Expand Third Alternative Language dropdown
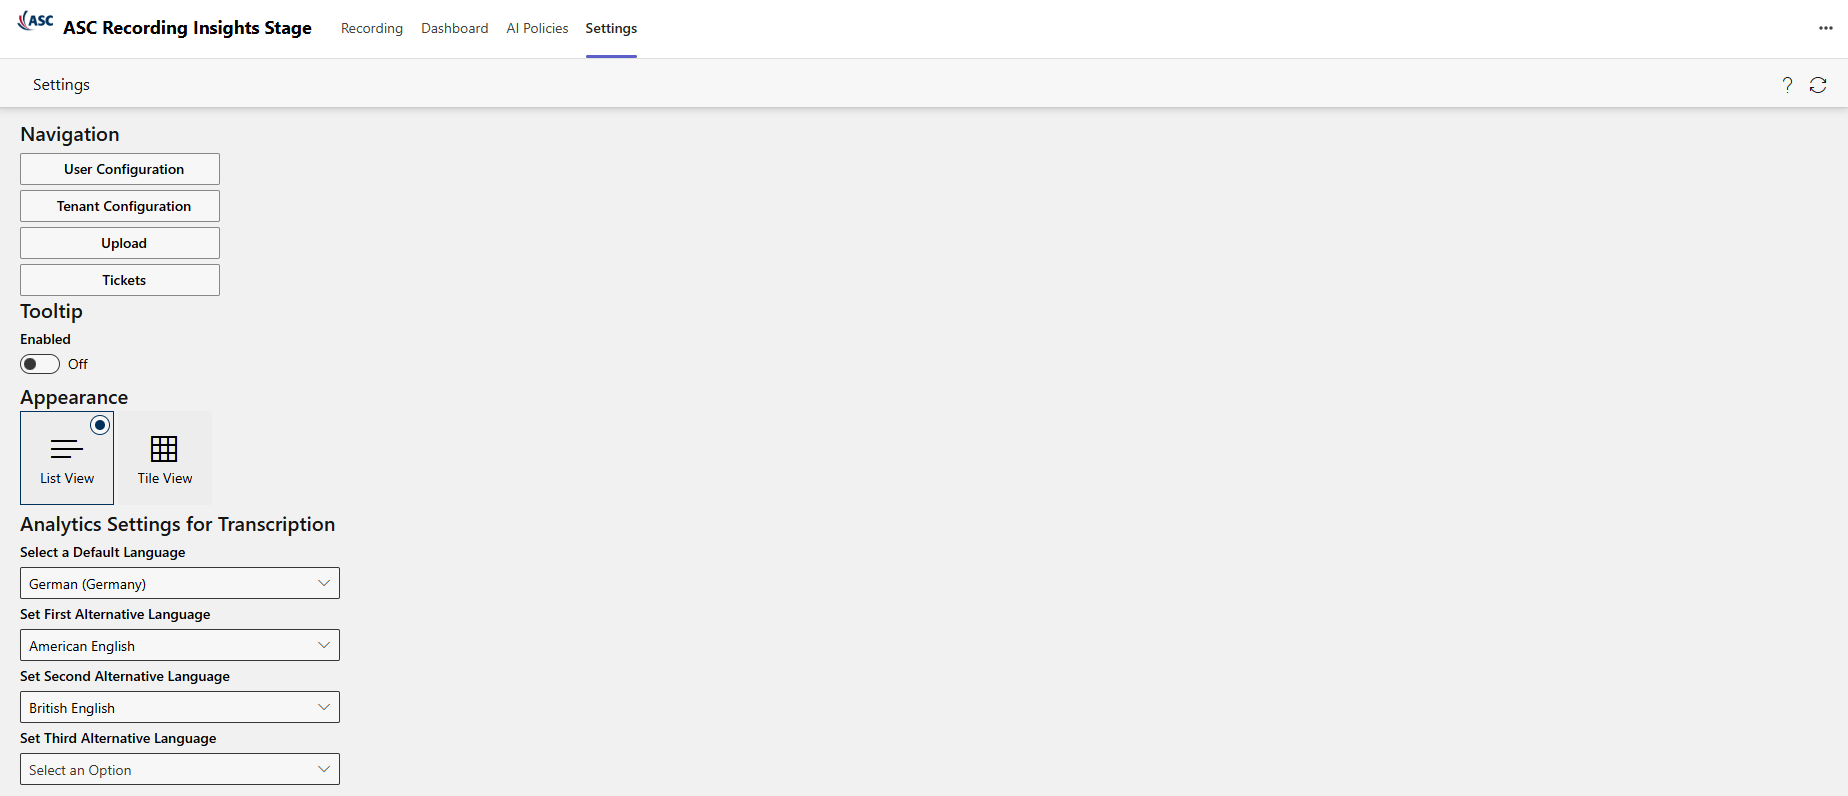Image resolution: width=1848 pixels, height=796 pixels. pos(180,769)
